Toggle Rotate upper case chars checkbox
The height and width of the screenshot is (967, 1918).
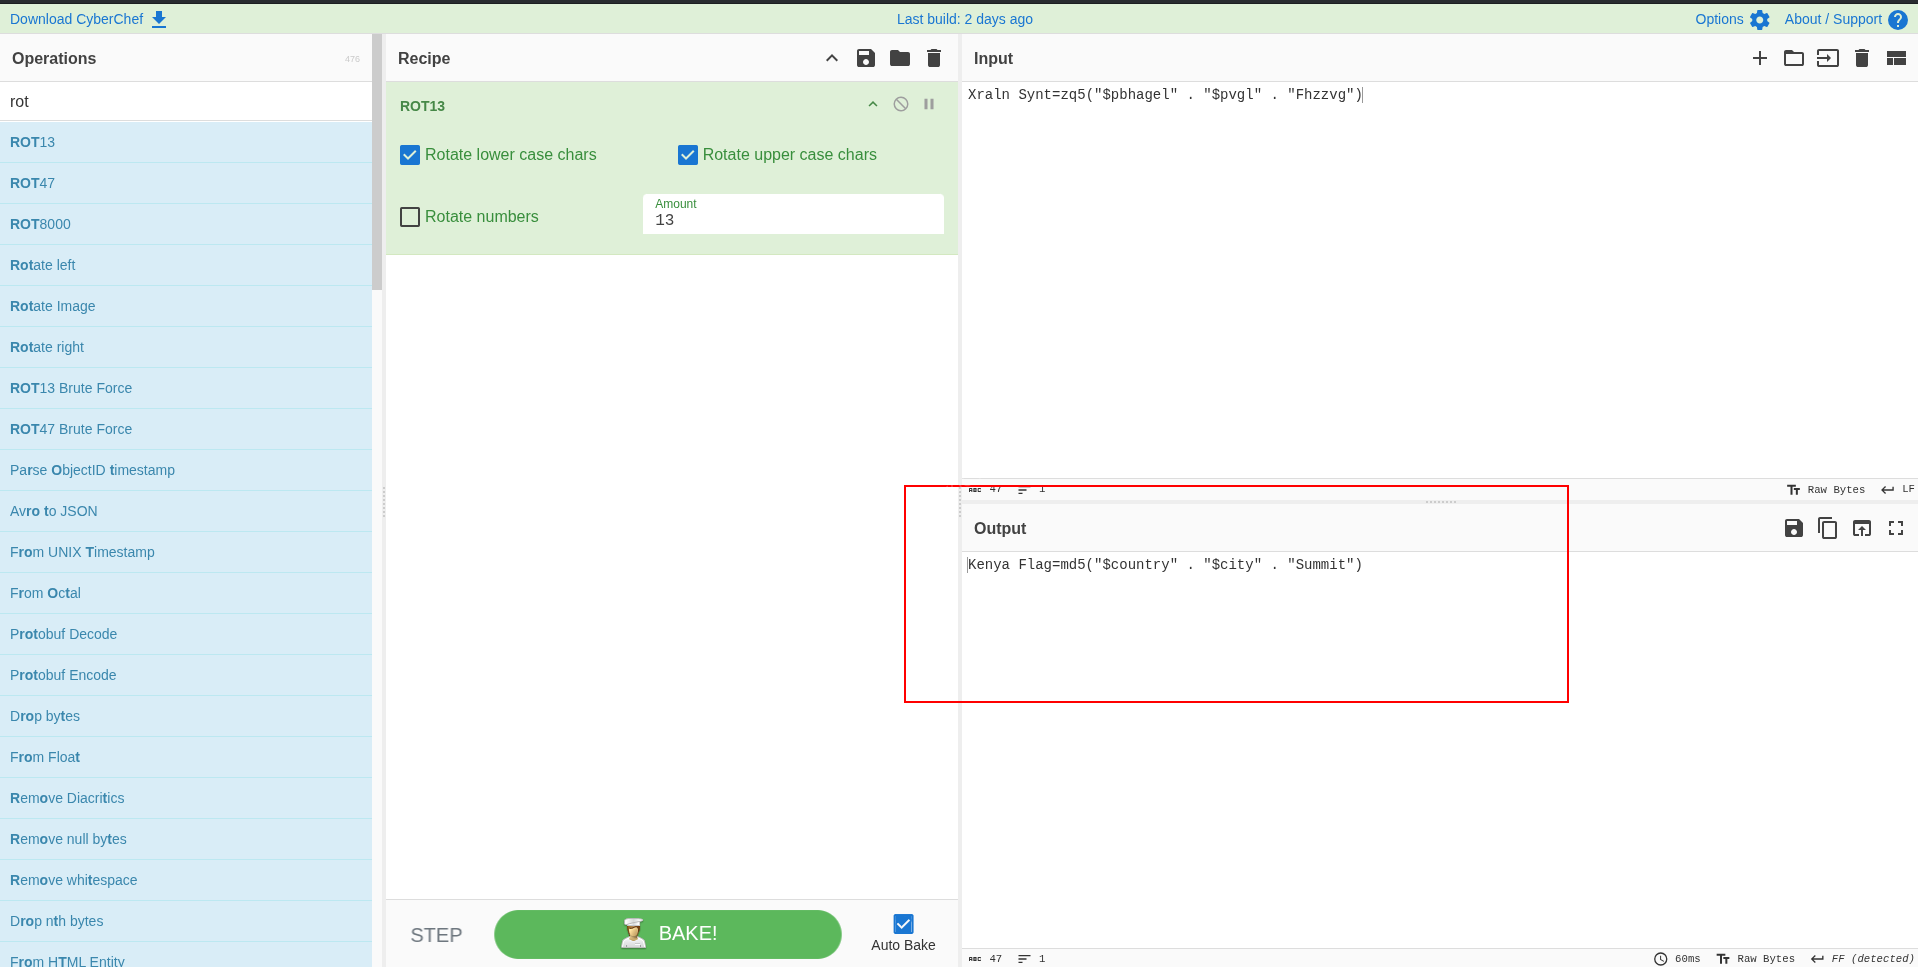[x=688, y=155]
